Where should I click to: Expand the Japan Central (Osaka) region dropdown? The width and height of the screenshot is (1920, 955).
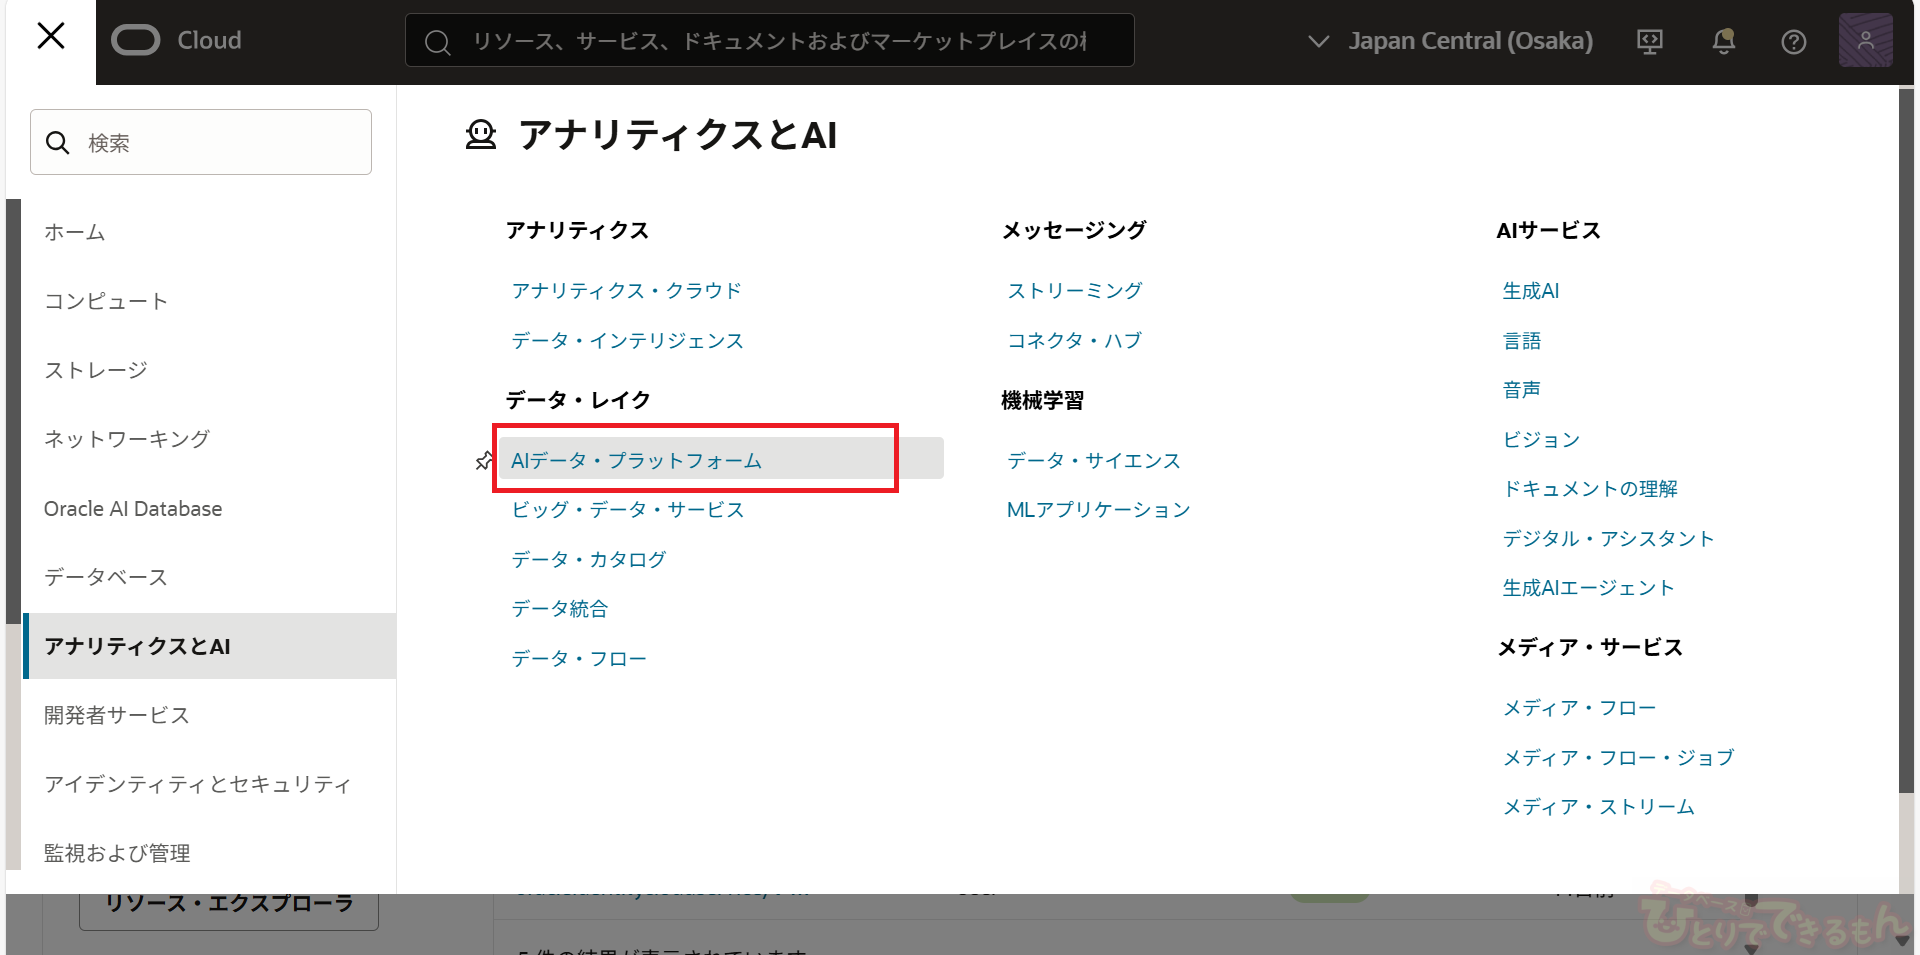tap(1450, 41)
